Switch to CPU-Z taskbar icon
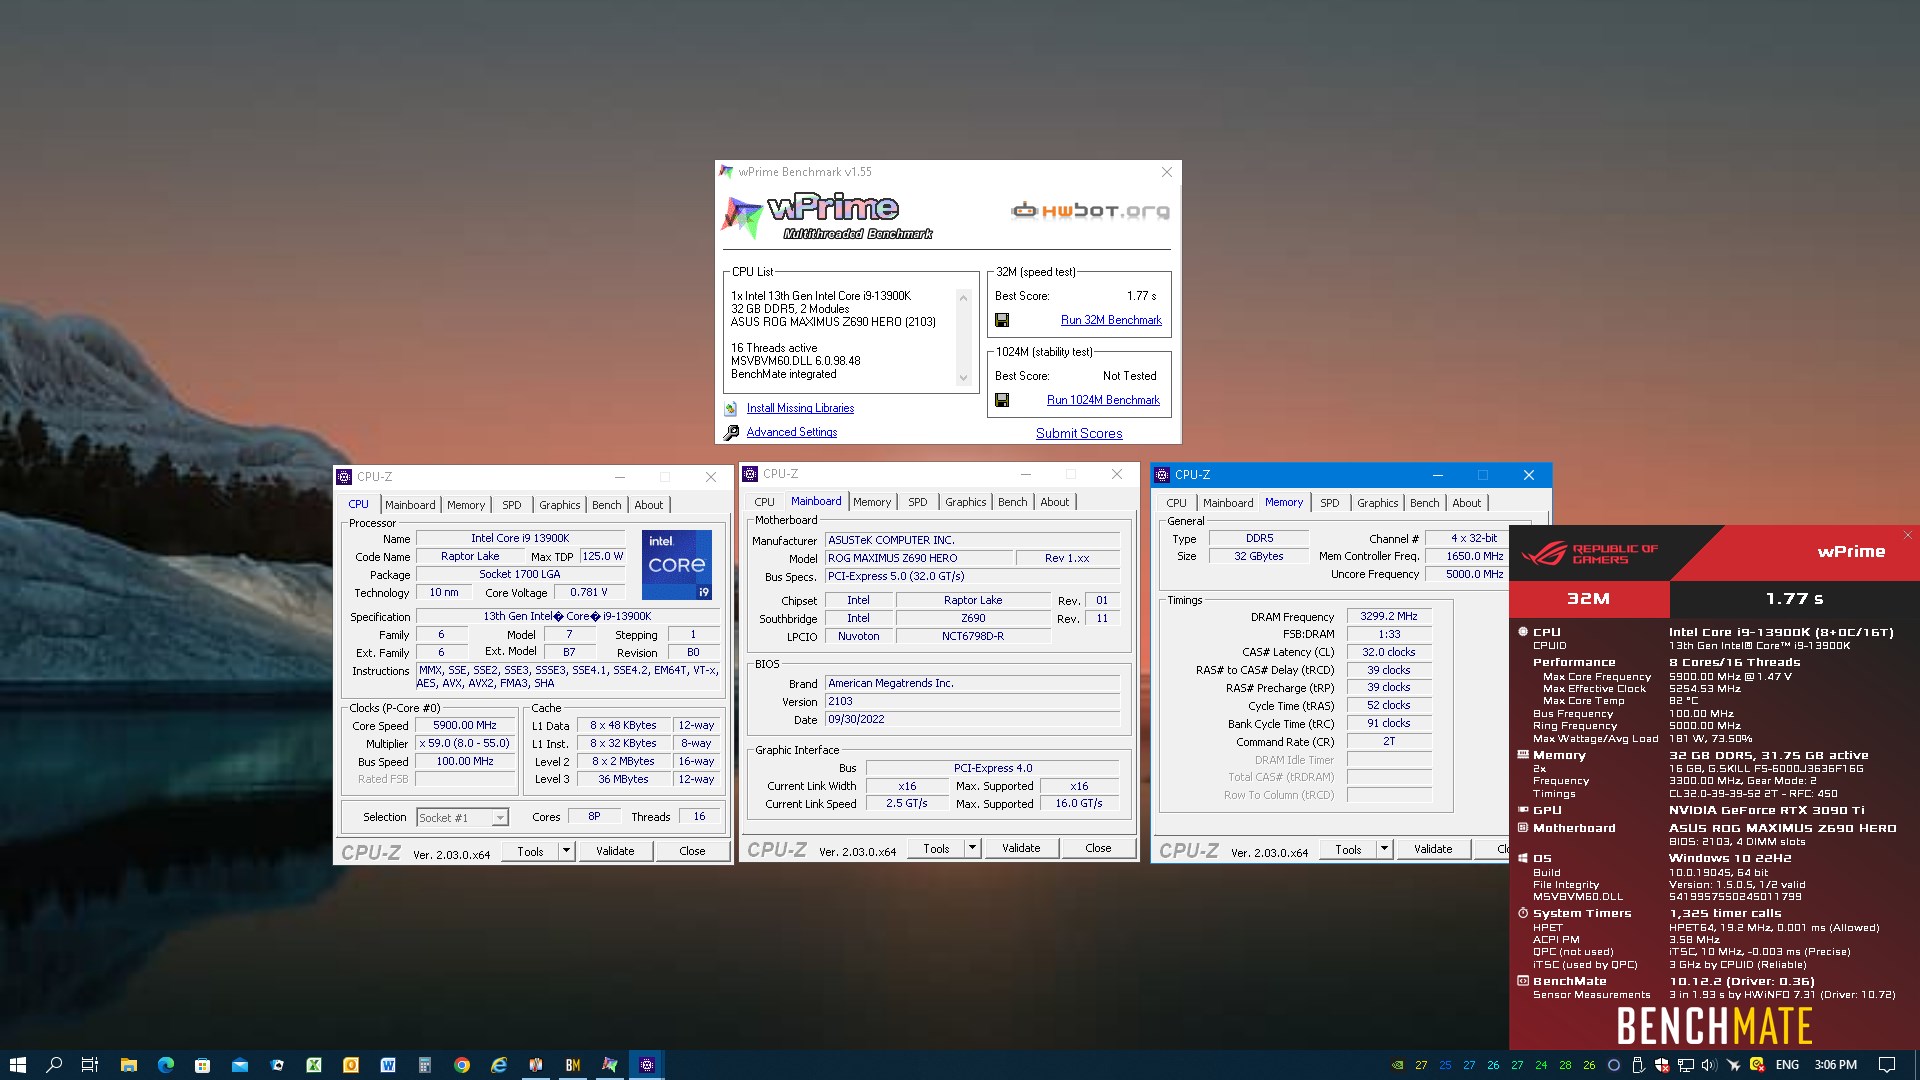The height and width of the screenshot is (1080, 1920). click(x=647, y=1065)
